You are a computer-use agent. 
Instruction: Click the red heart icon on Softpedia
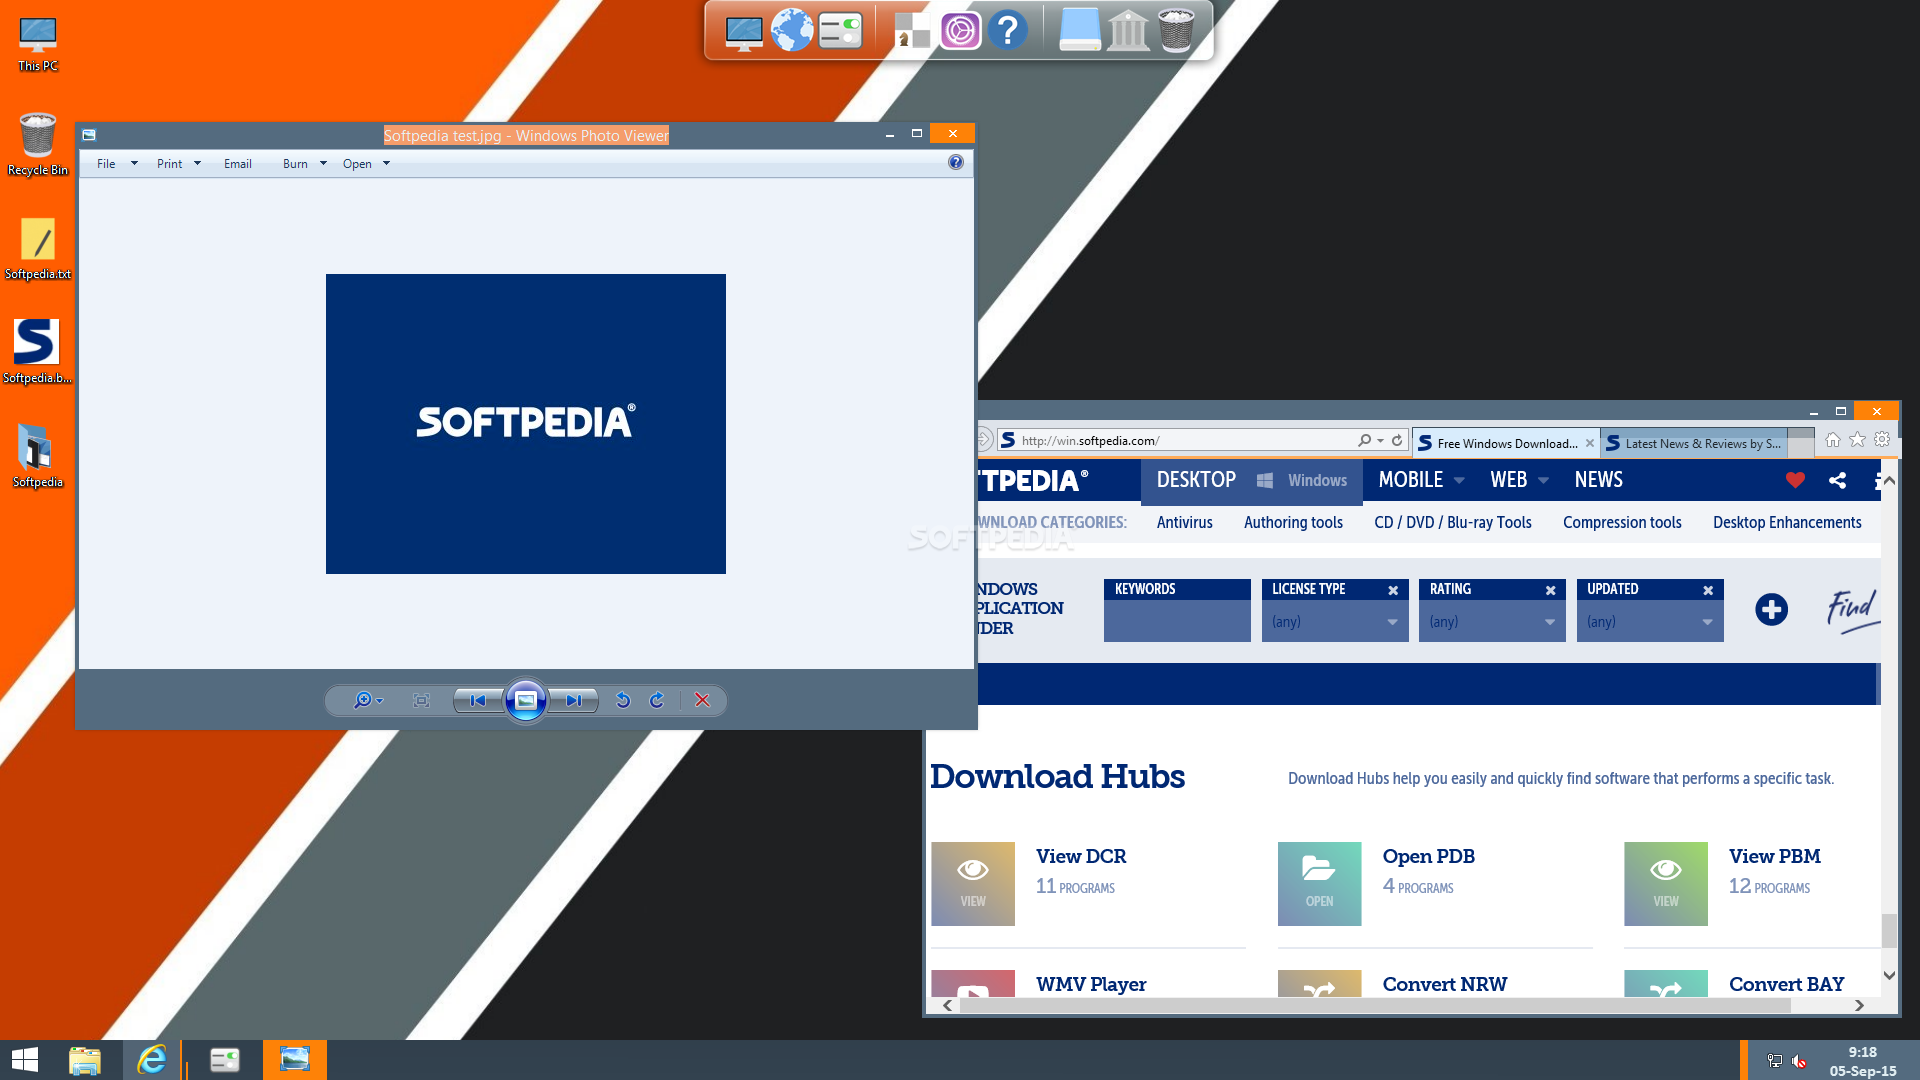[x=1795, y=480]
